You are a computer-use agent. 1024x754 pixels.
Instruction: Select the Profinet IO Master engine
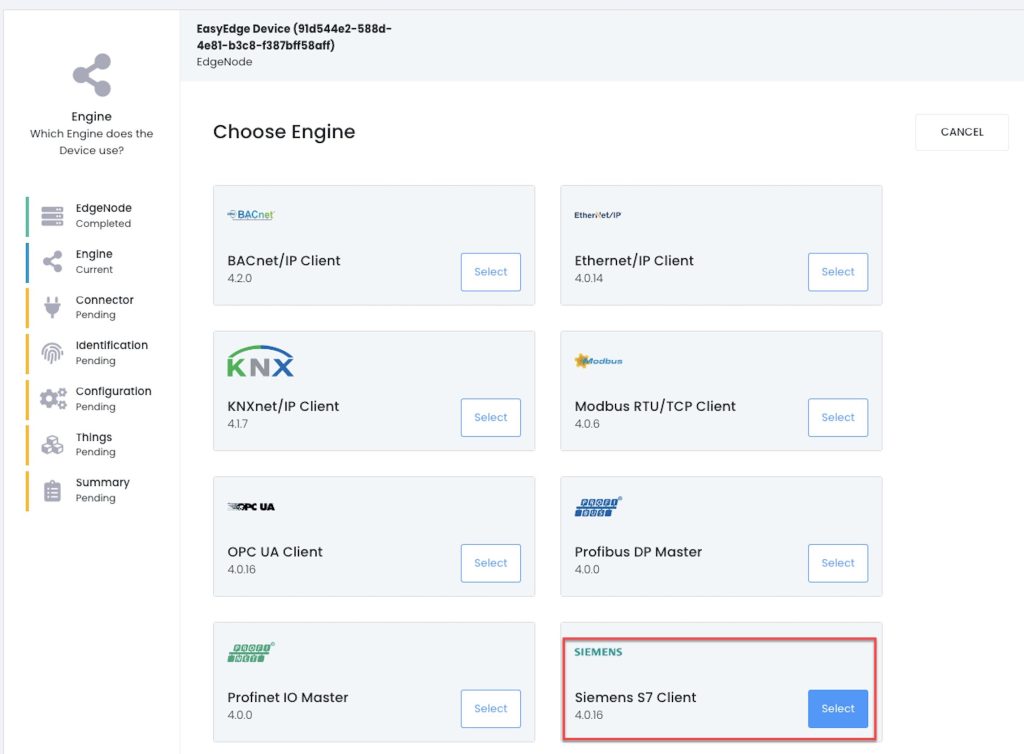pos(490,708)
